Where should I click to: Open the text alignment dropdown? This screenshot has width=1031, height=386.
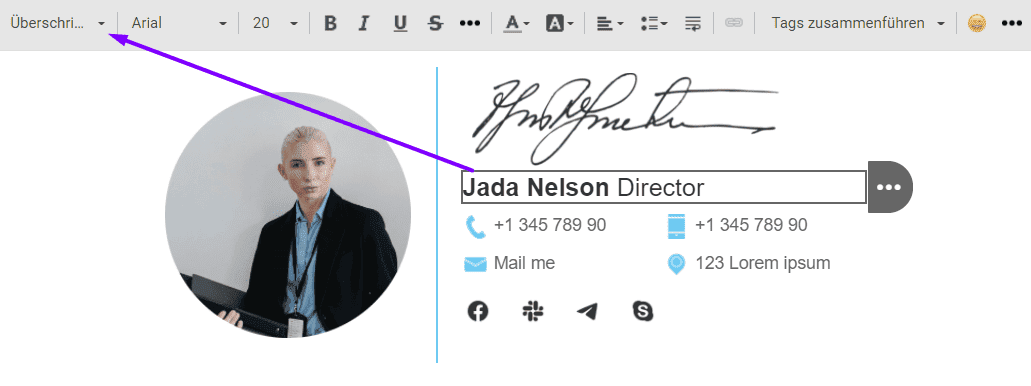pyautogui.click(x=610, y=24)
